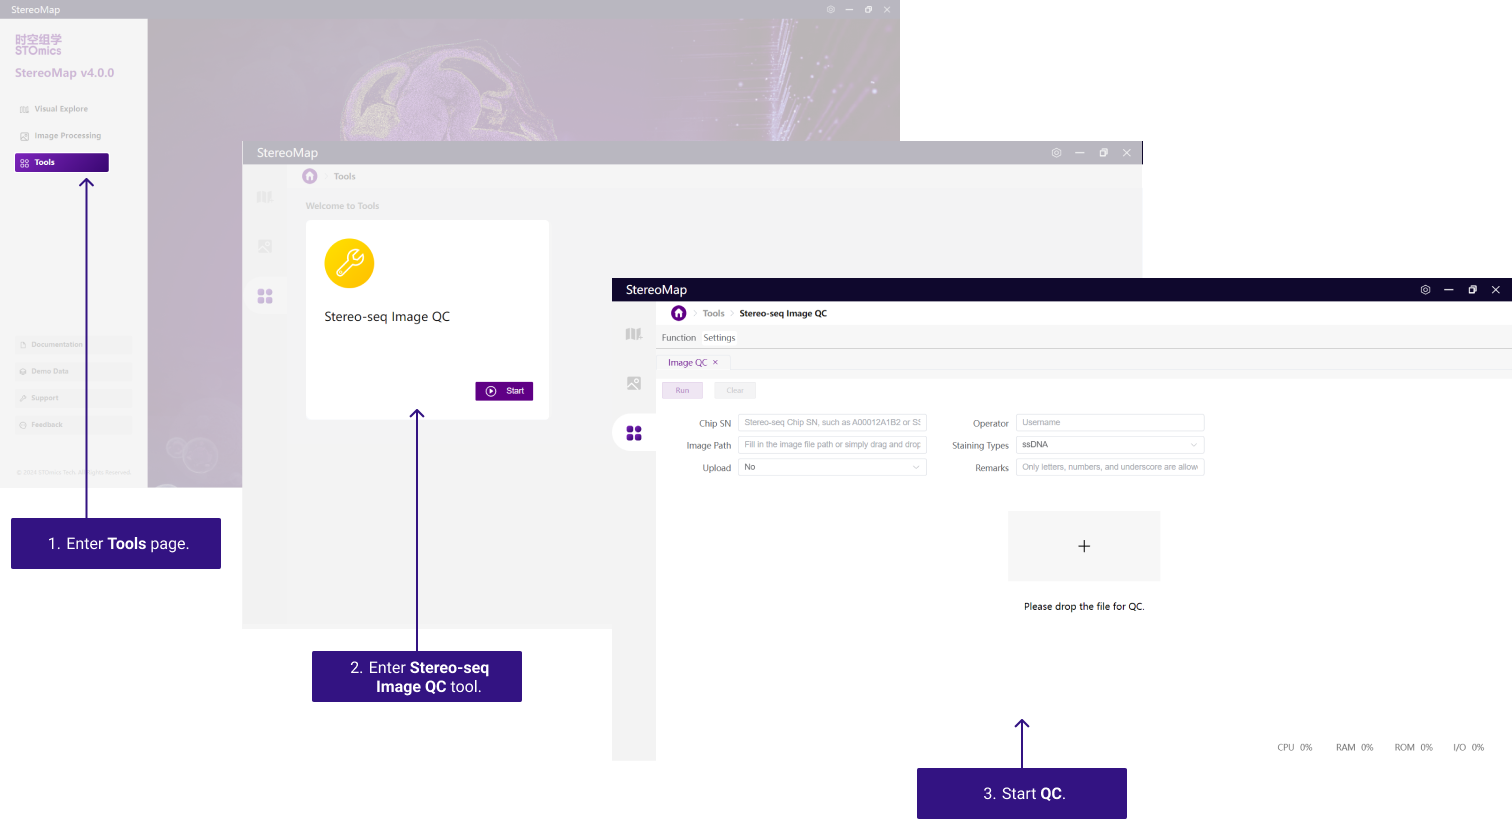Click the Tools breadcrumb in the Tools window

[x=345, y=176]
